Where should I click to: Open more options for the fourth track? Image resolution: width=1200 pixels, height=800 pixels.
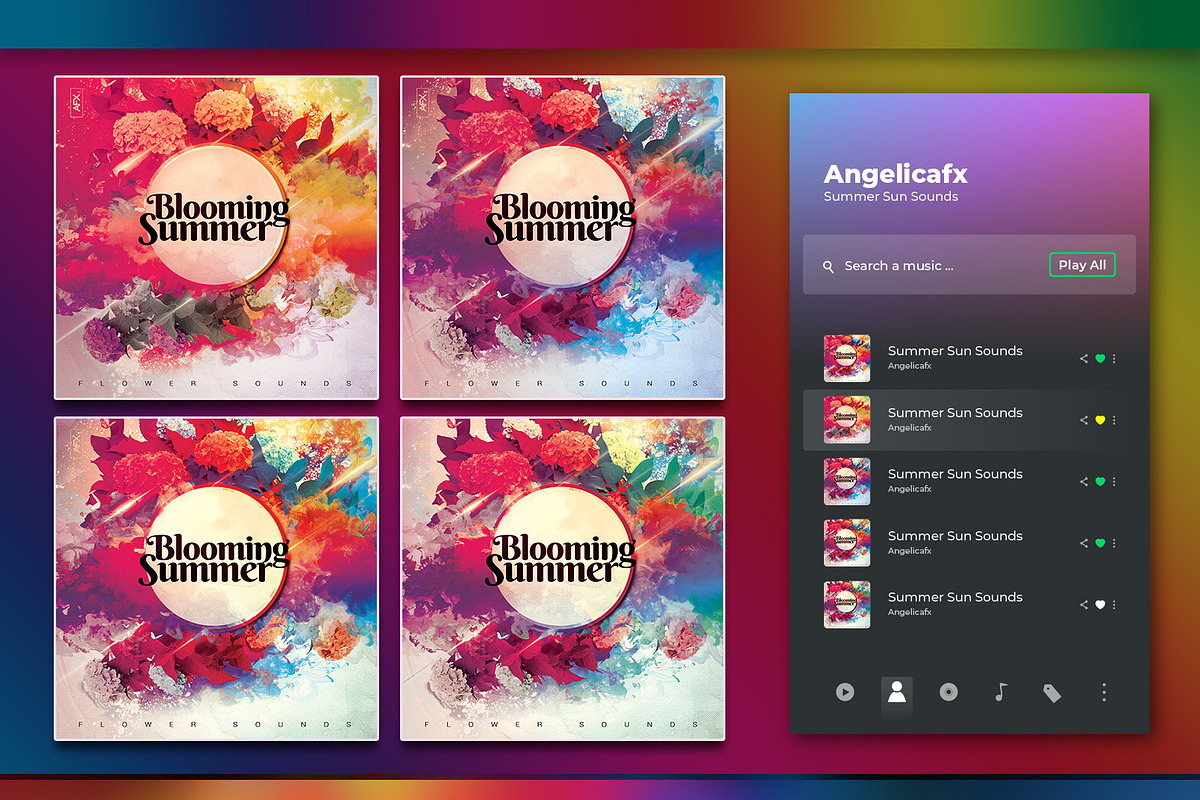coord(1115,543)
